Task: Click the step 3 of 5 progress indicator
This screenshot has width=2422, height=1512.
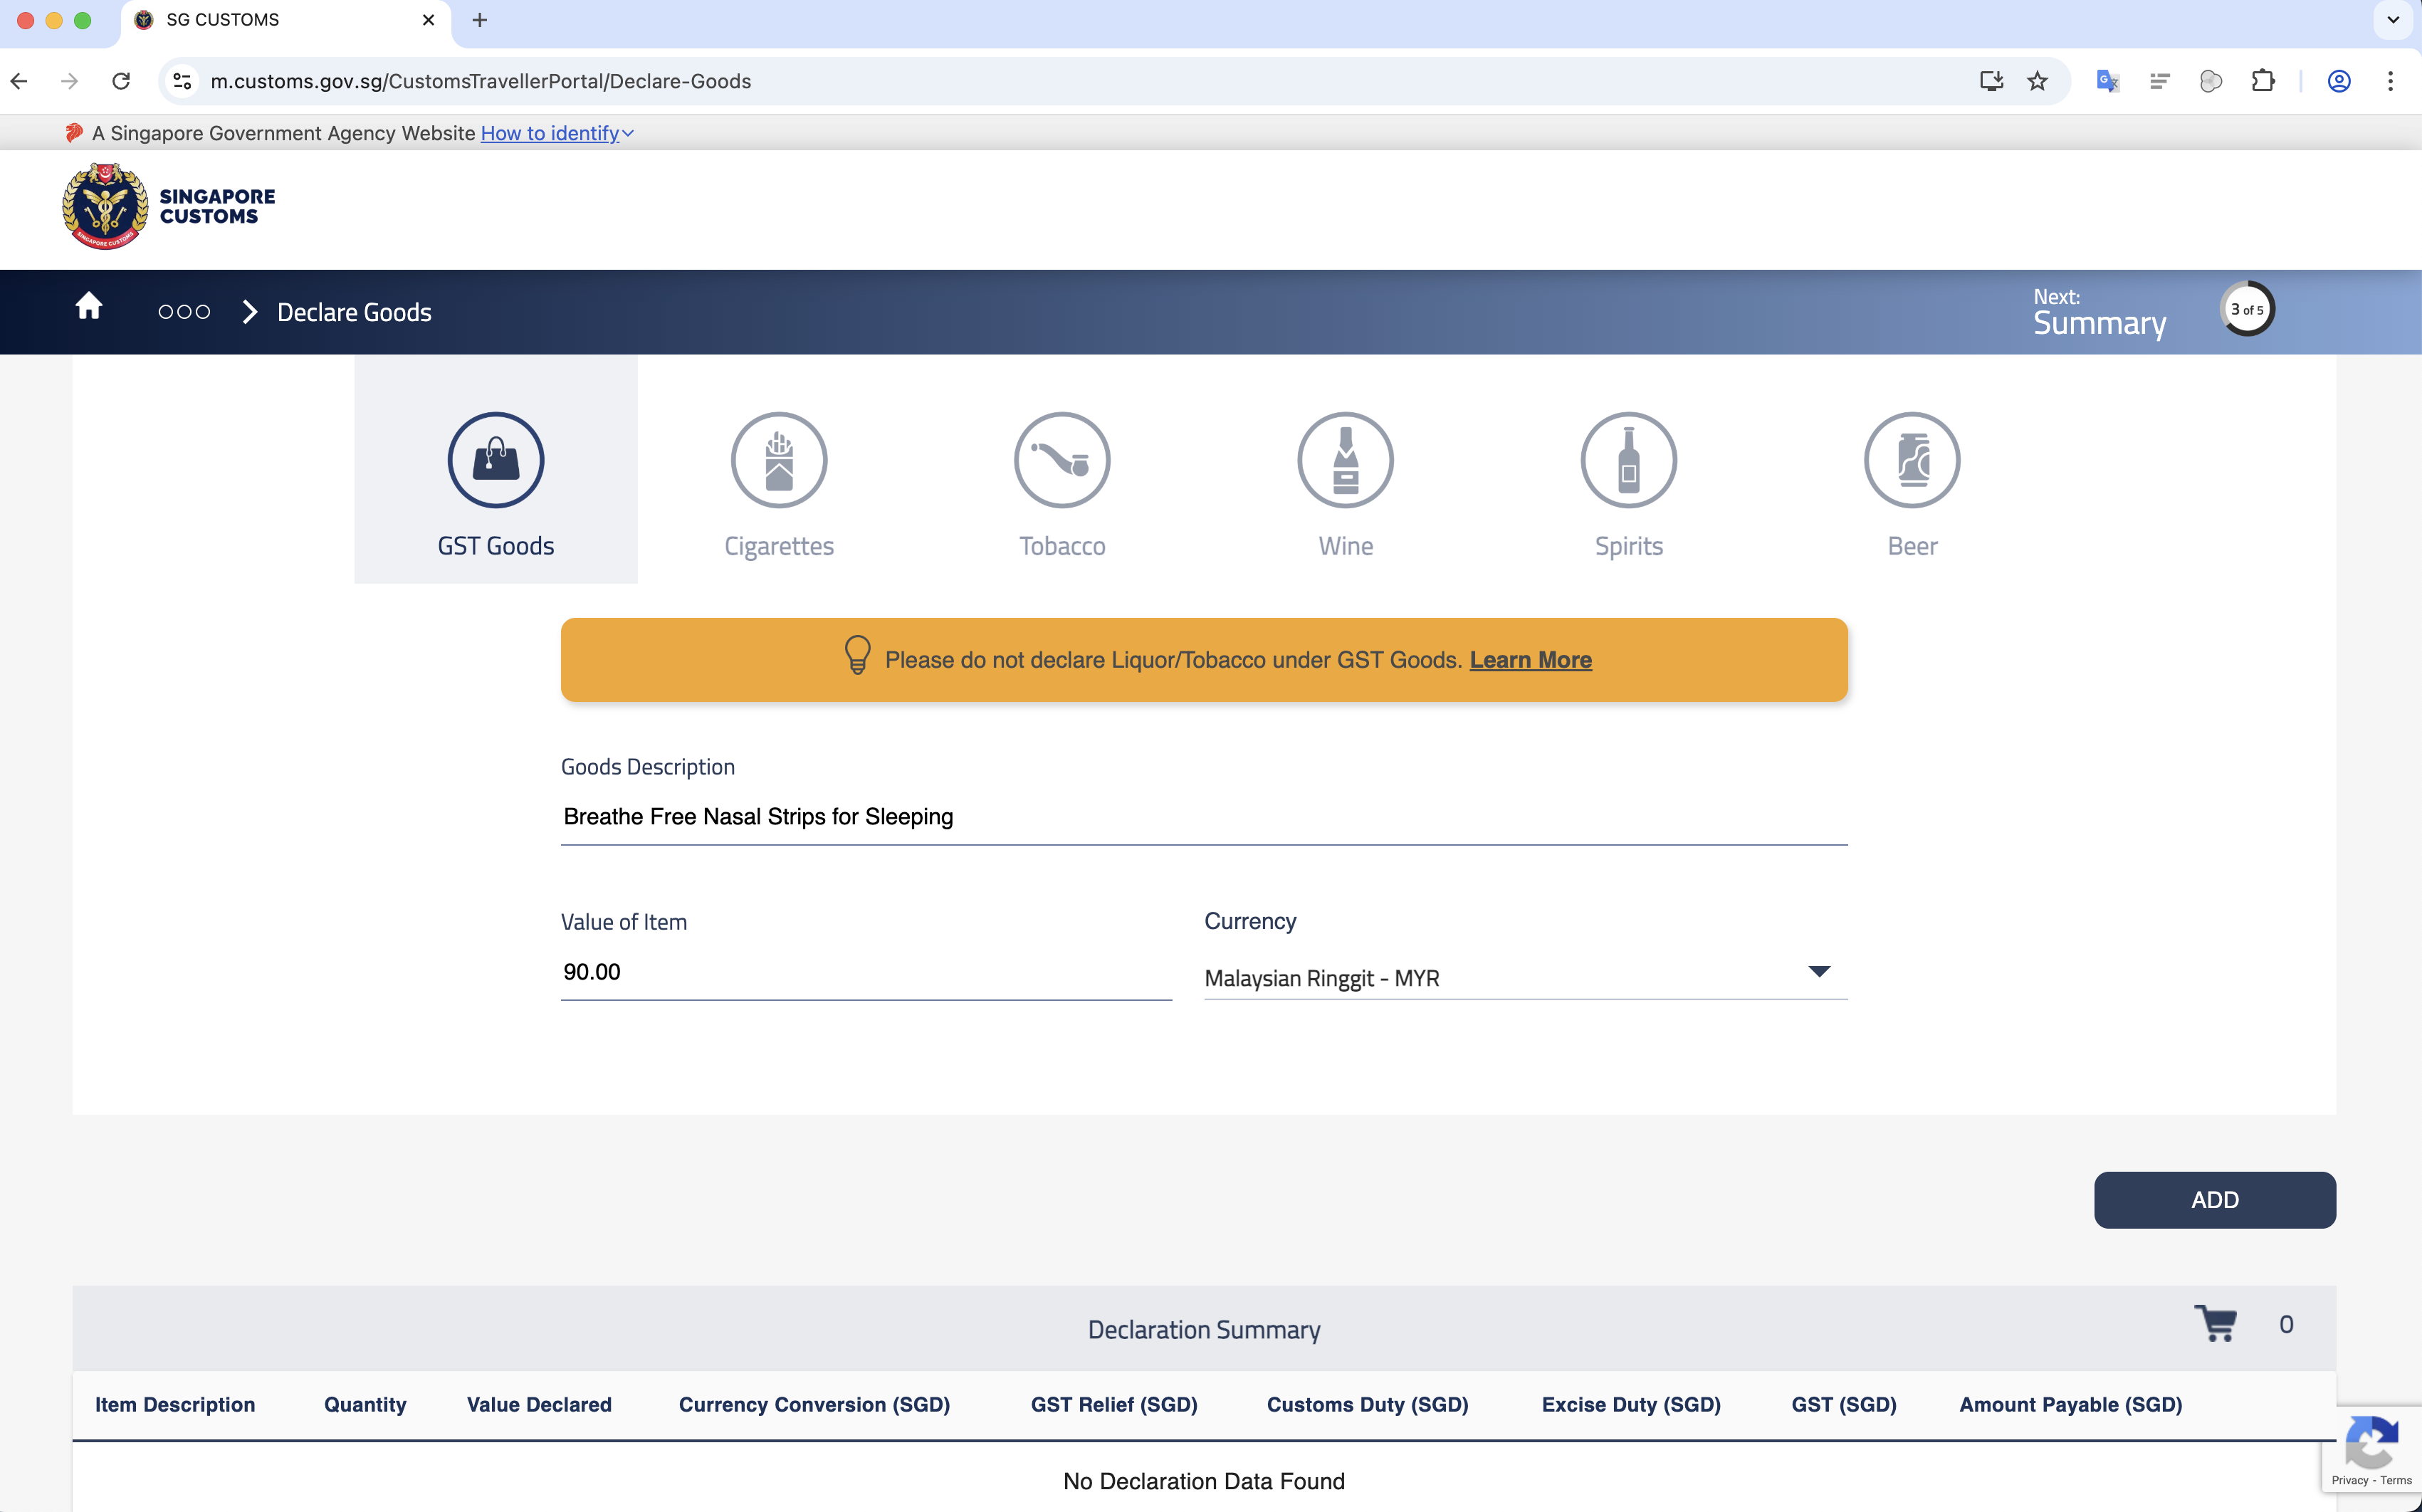Action: (2246, 308)
